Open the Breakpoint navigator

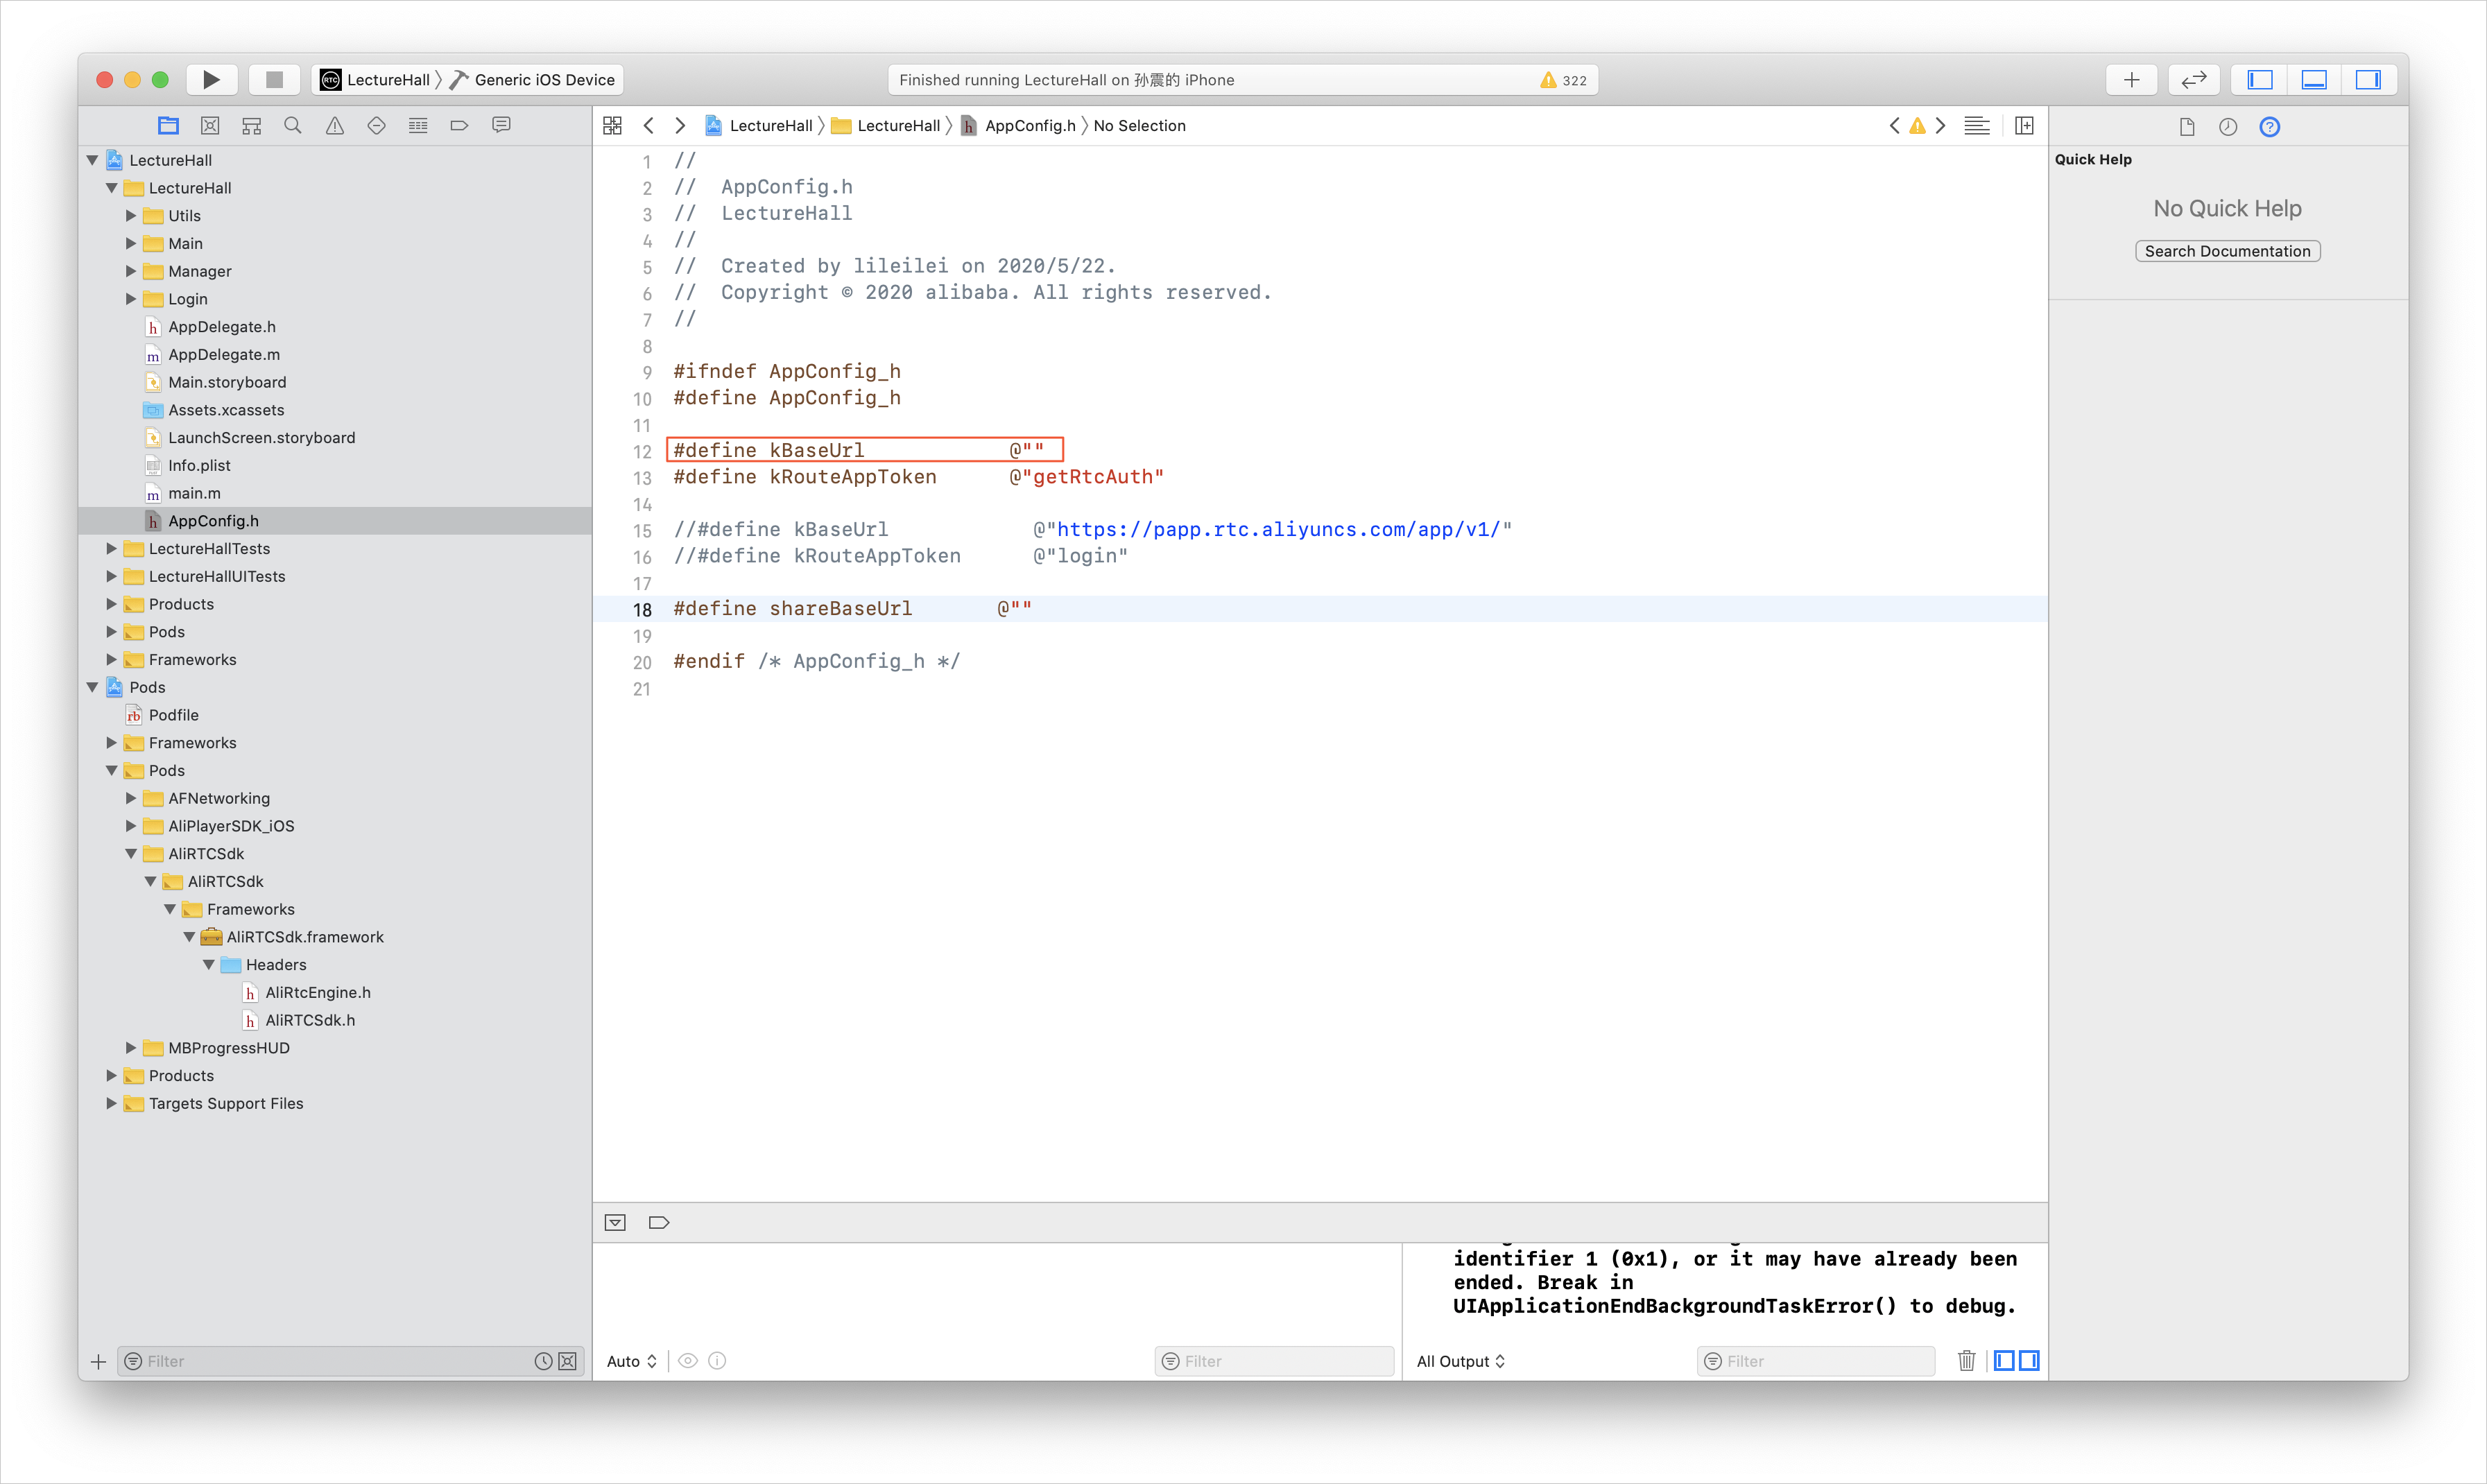[x=460, y=125]
